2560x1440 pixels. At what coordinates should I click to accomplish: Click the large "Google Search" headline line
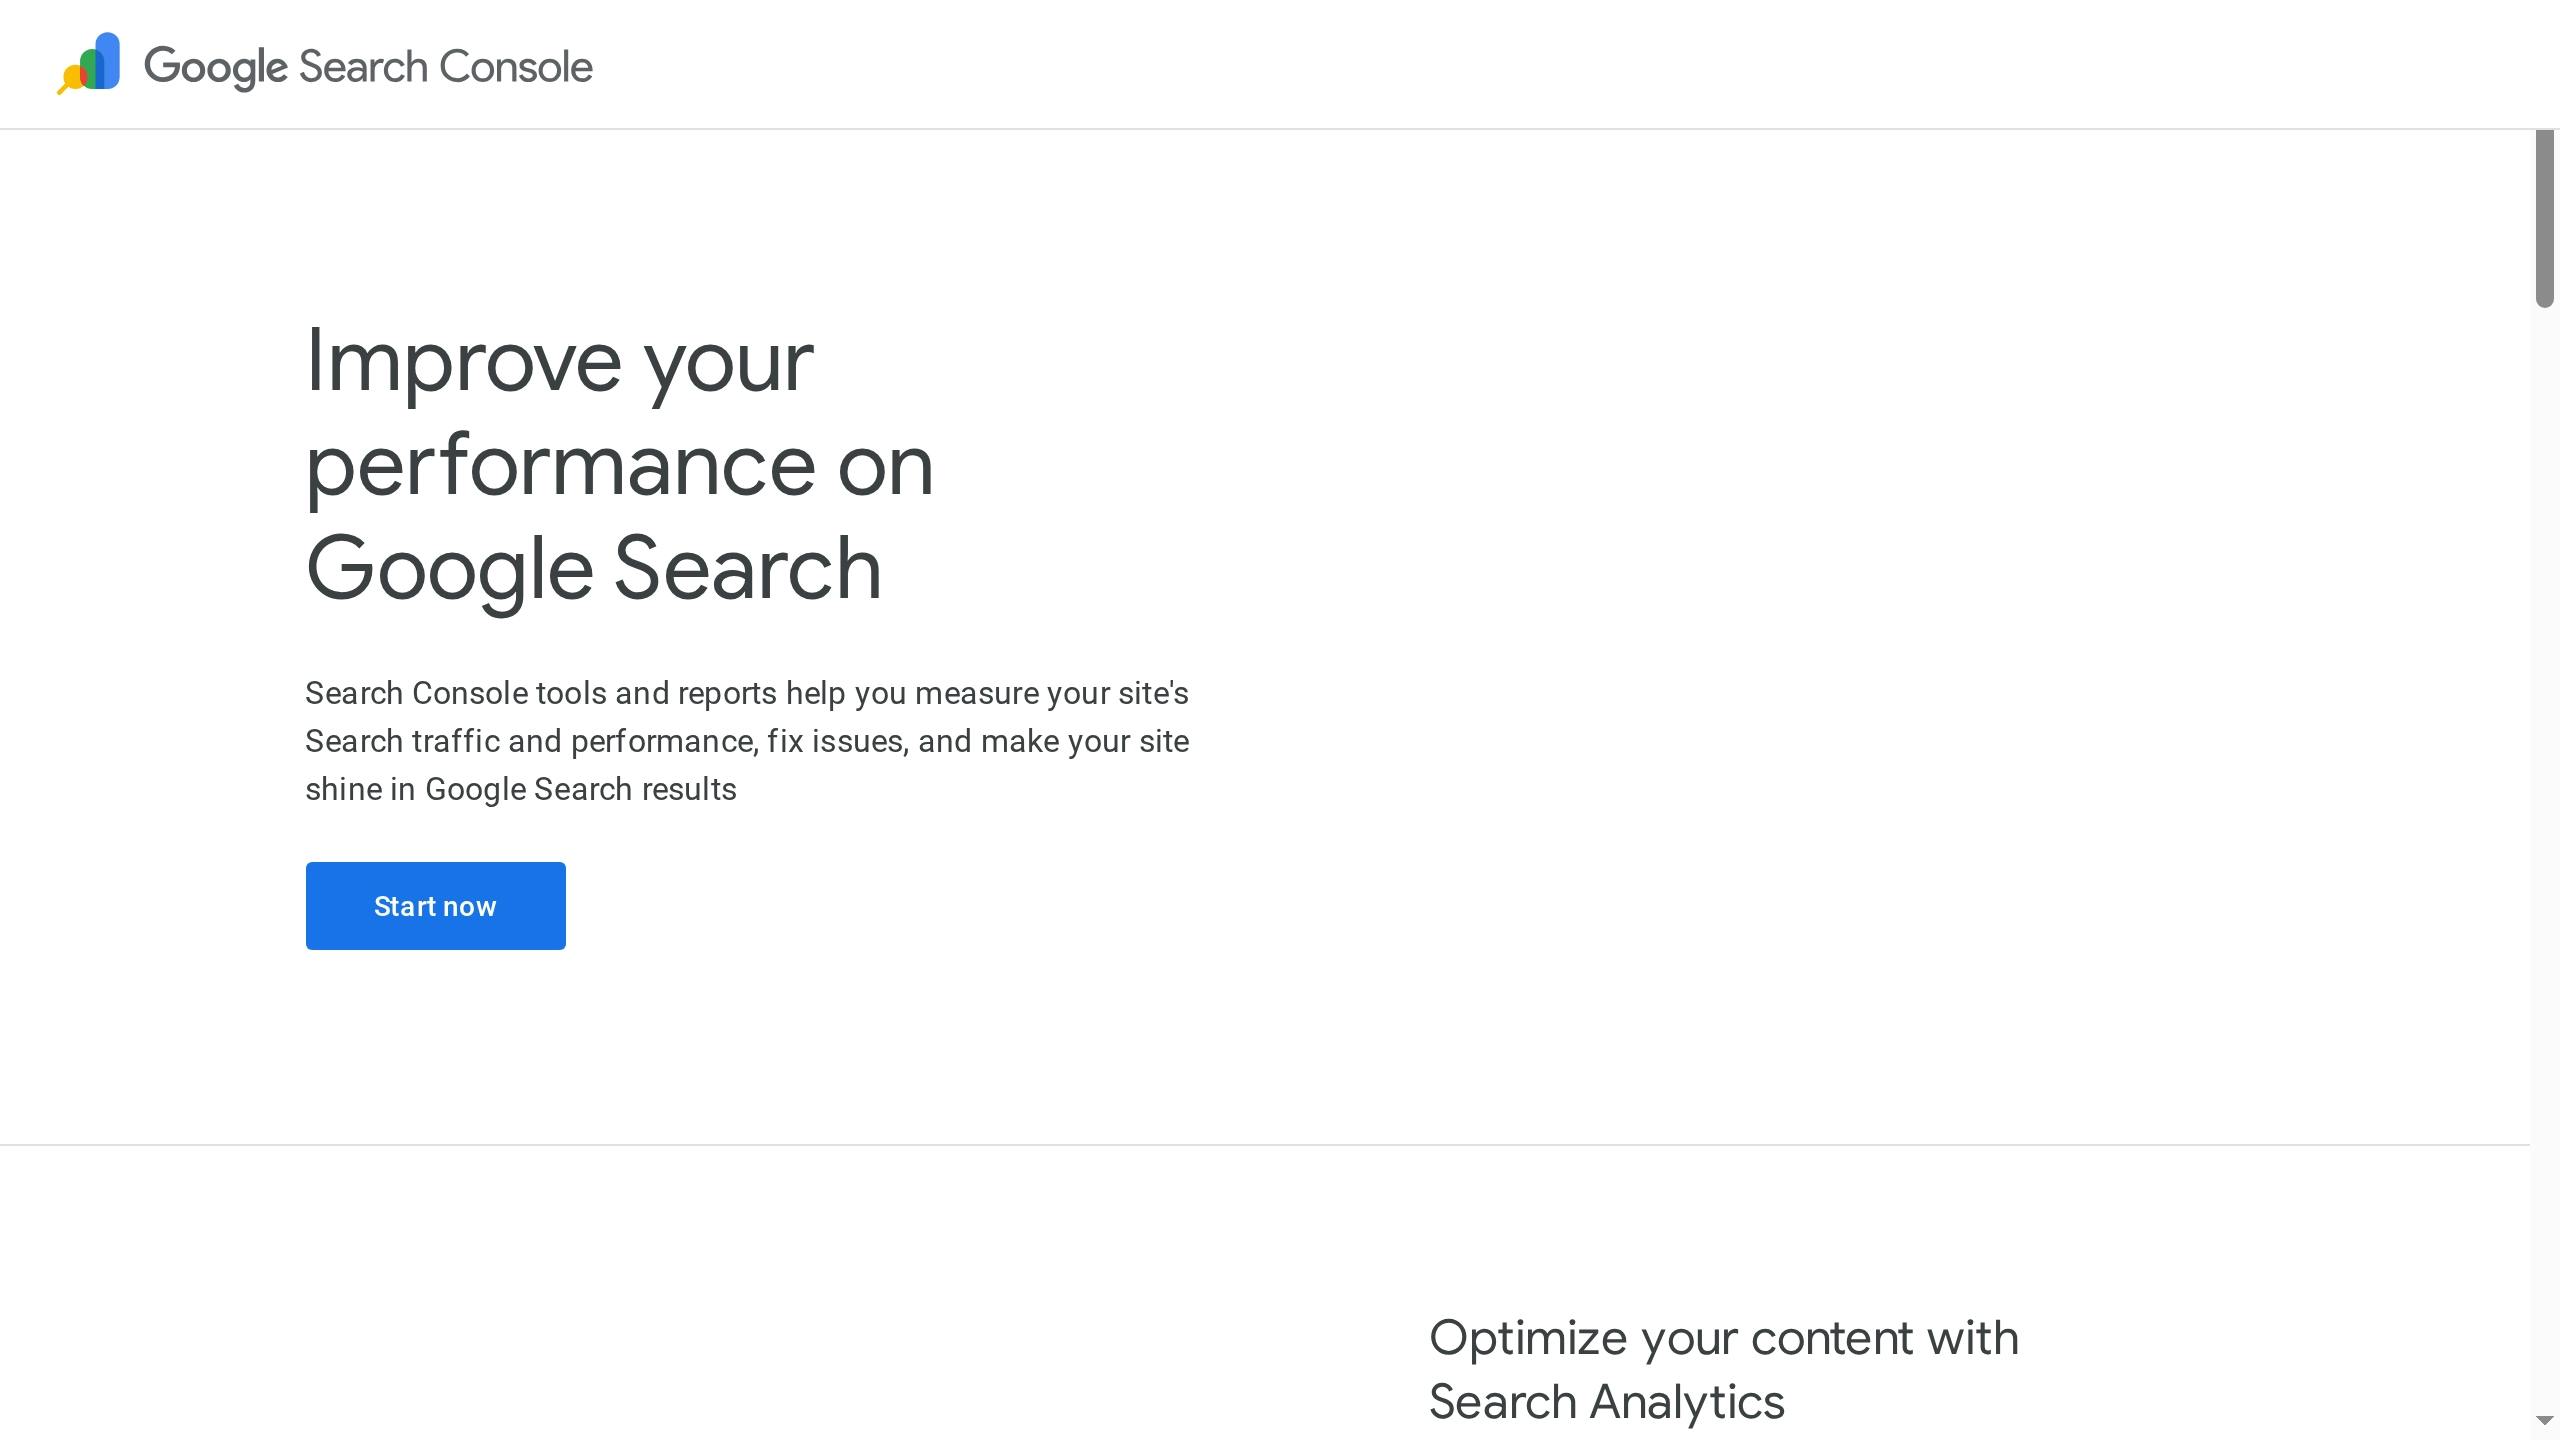(x=593, y=569)
